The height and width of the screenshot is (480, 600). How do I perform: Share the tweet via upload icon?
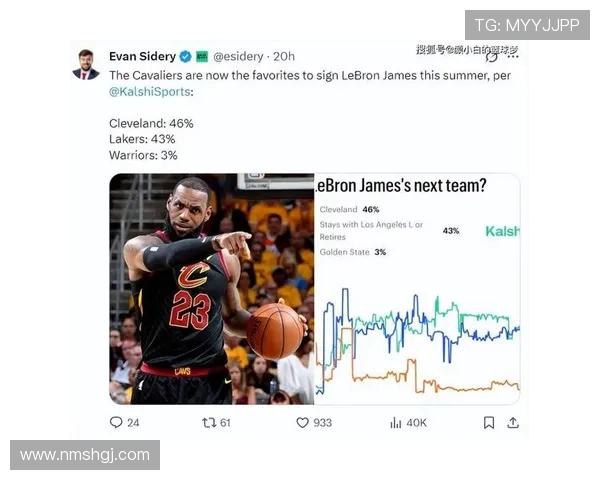(x=513, y=423)
